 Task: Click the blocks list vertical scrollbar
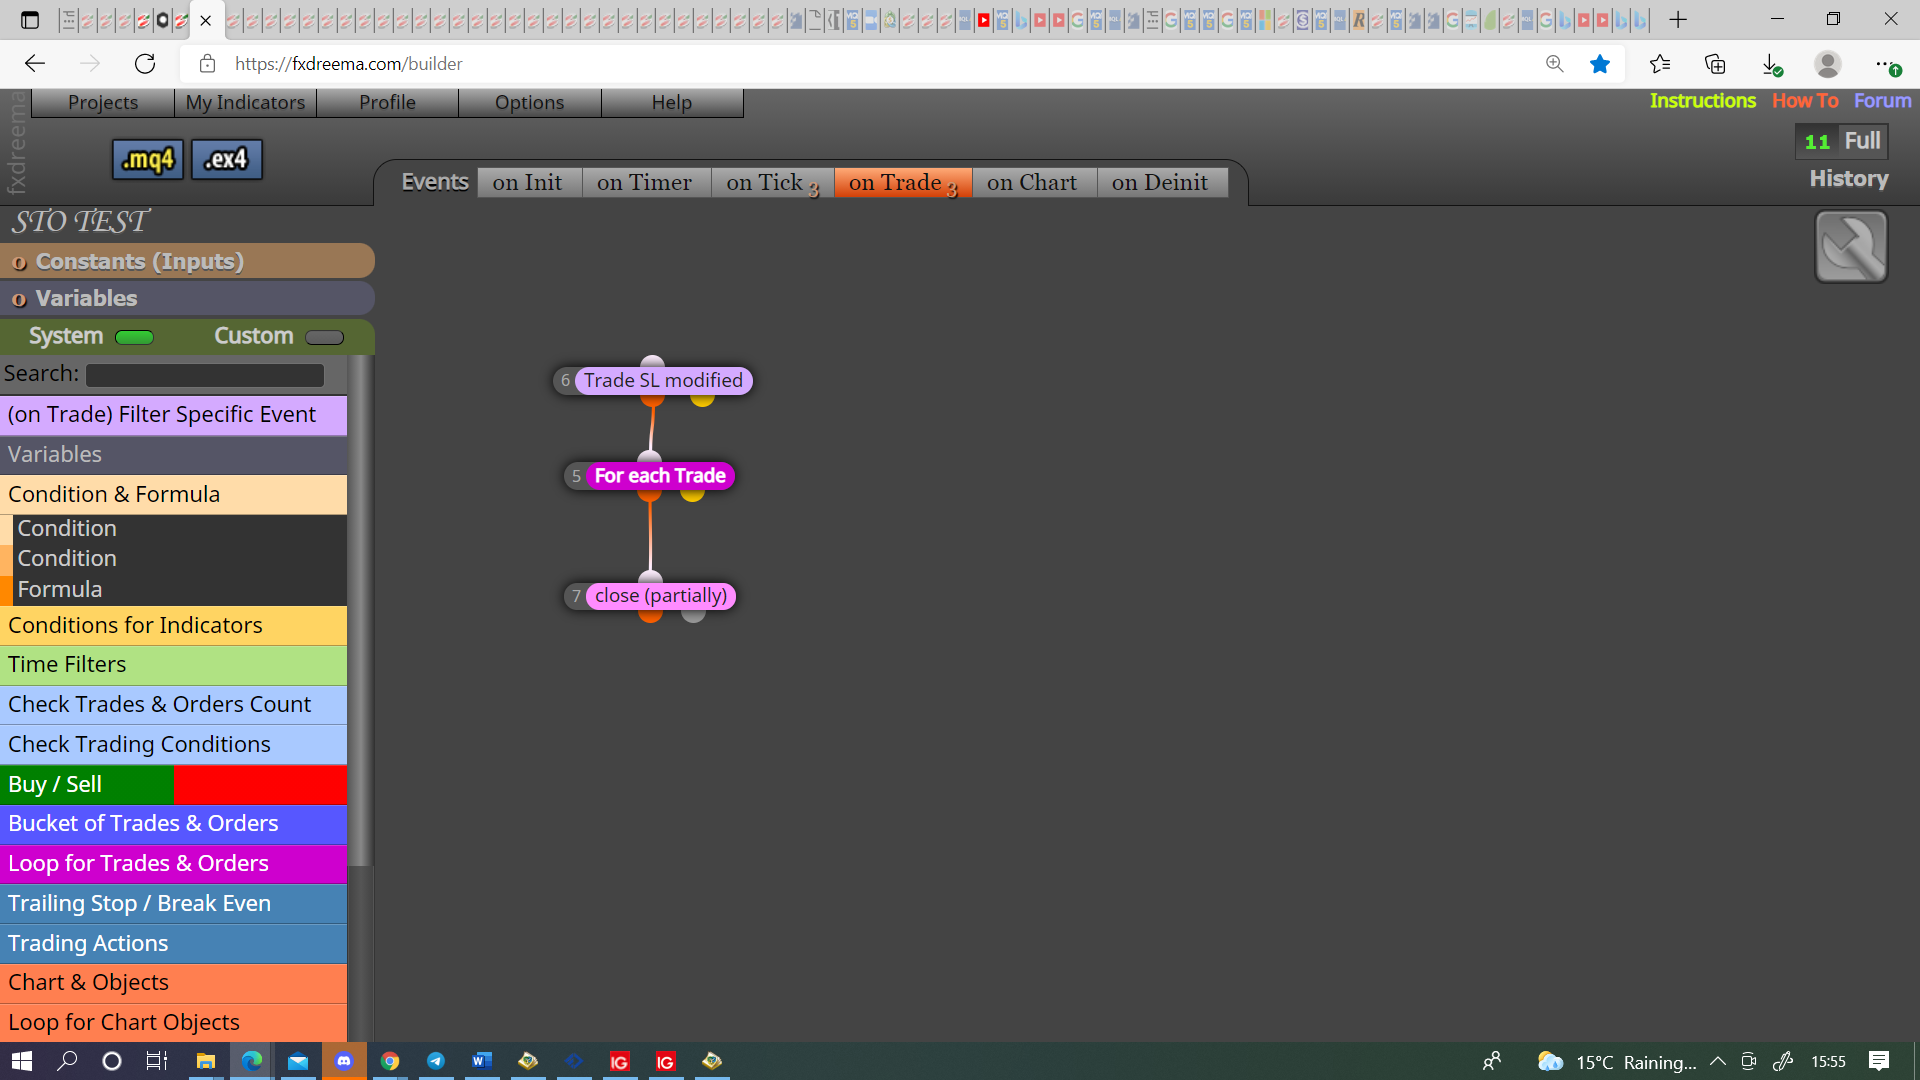pyautogui.click(x=360, y=610)
